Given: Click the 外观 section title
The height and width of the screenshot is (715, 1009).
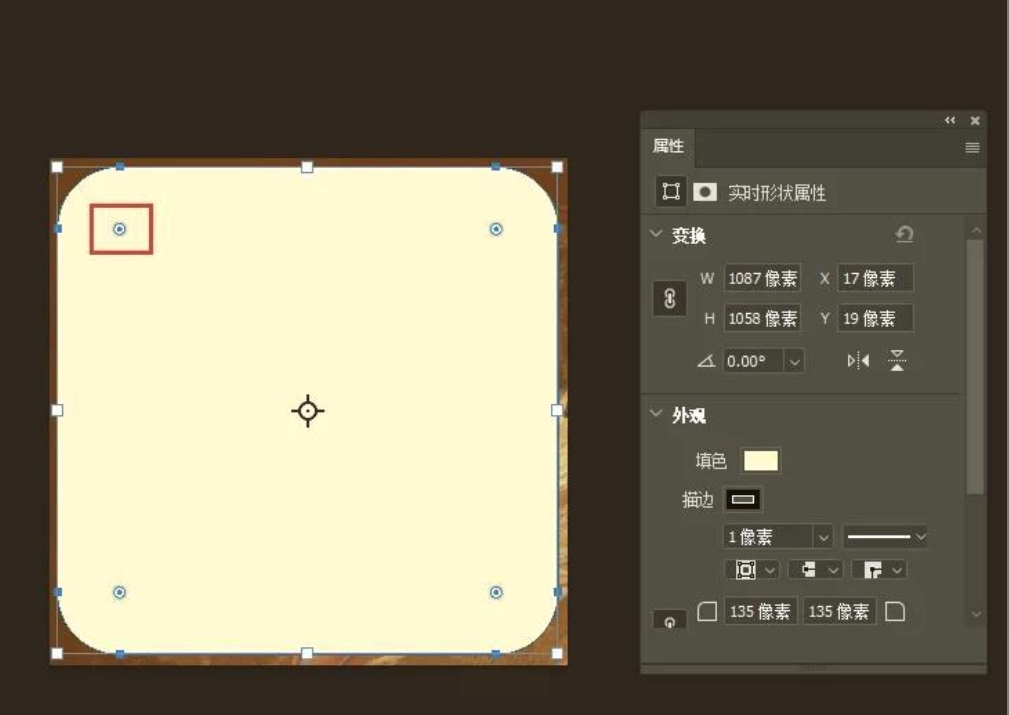Looking at the screenshot, I should point(689,416).
